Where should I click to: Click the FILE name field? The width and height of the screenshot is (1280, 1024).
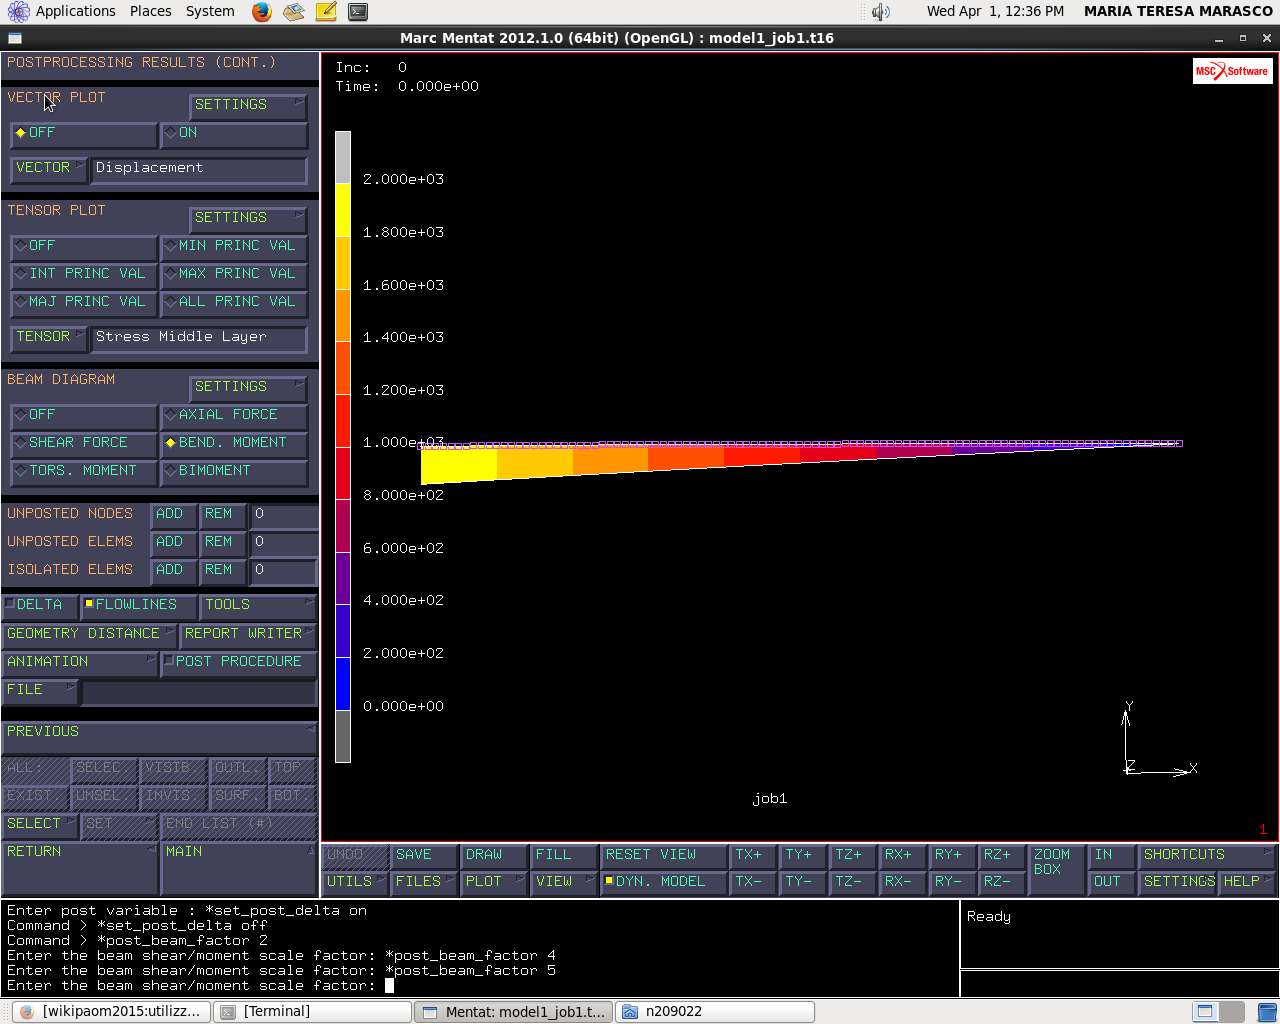click(199, 692)
